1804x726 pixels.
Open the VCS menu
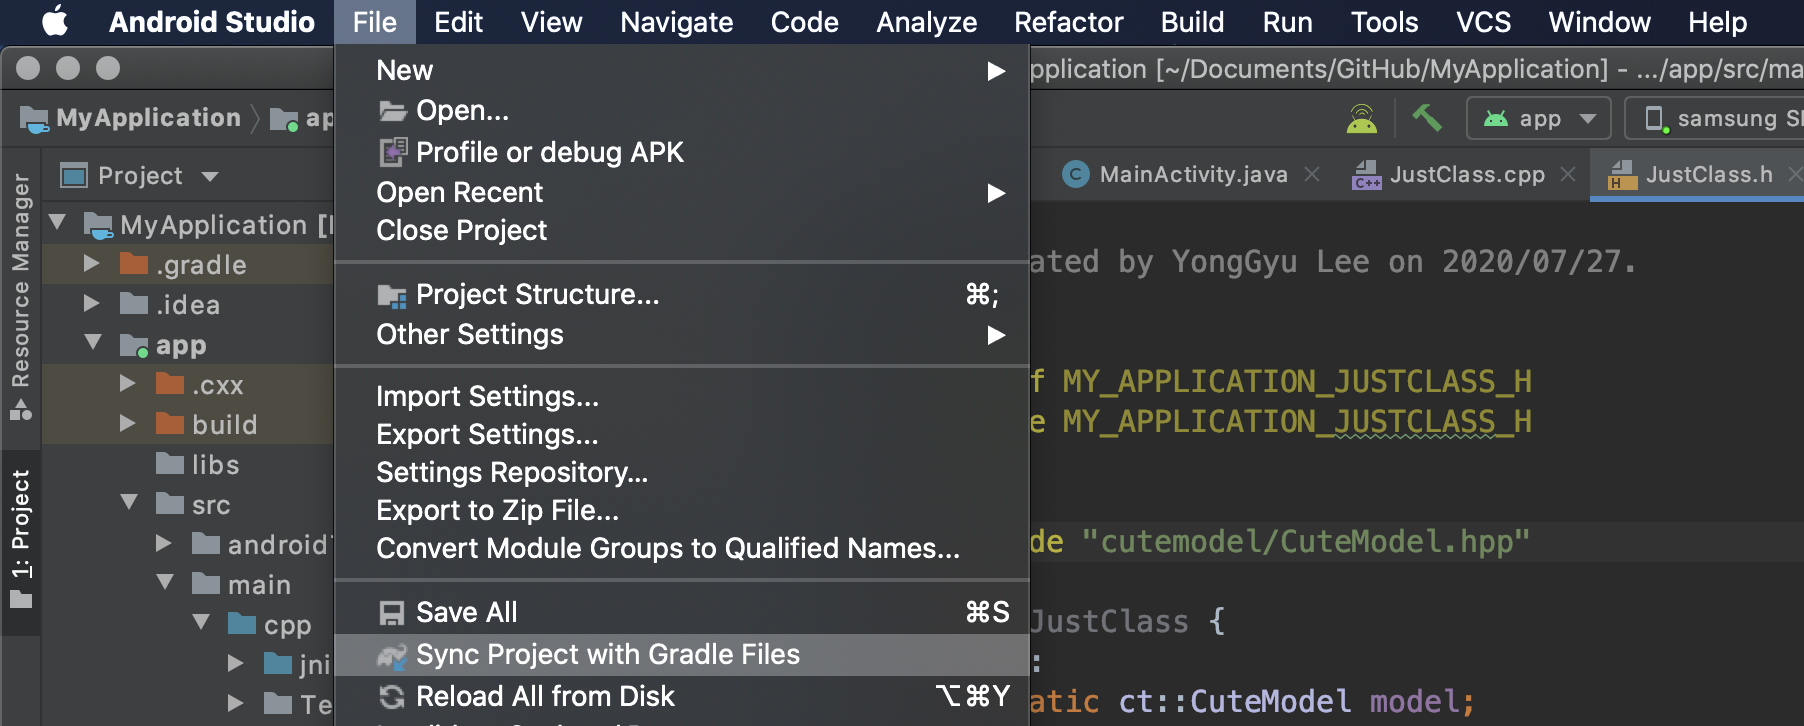[x=1483, y=22]
